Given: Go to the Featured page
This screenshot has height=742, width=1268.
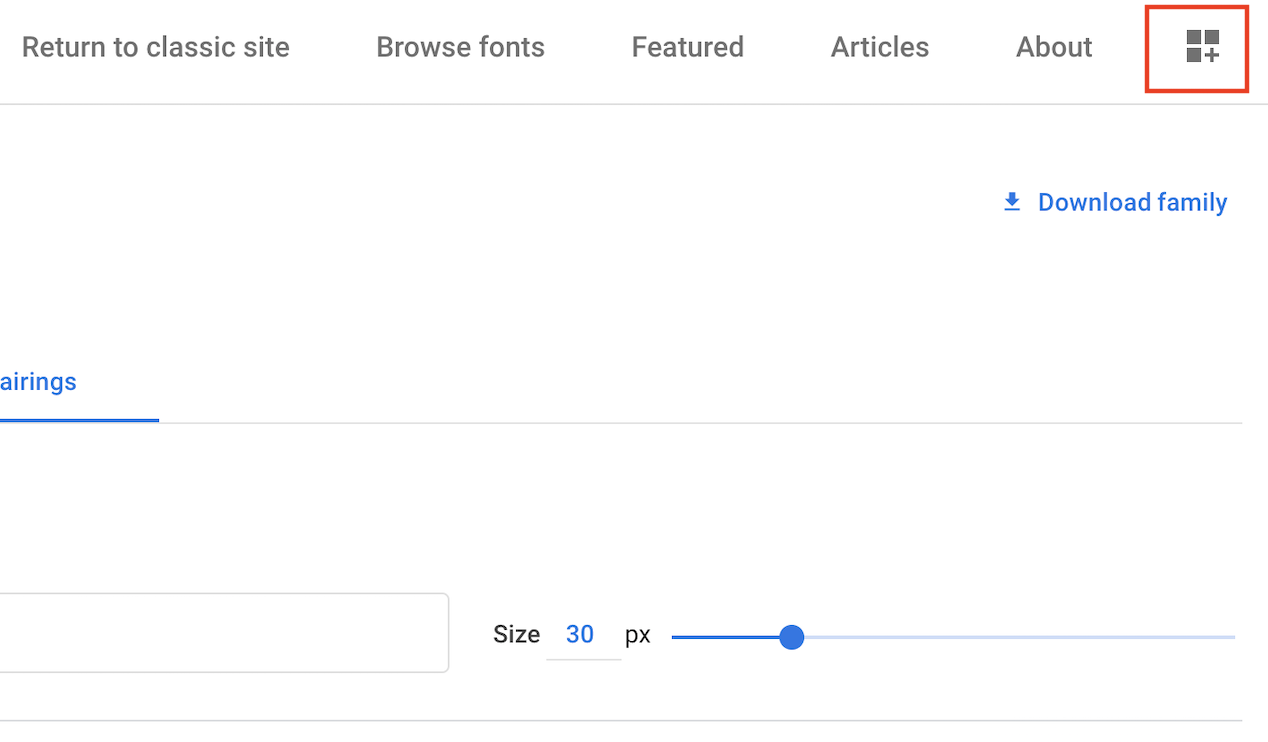Looking at the screenshot, I should 688,47.
